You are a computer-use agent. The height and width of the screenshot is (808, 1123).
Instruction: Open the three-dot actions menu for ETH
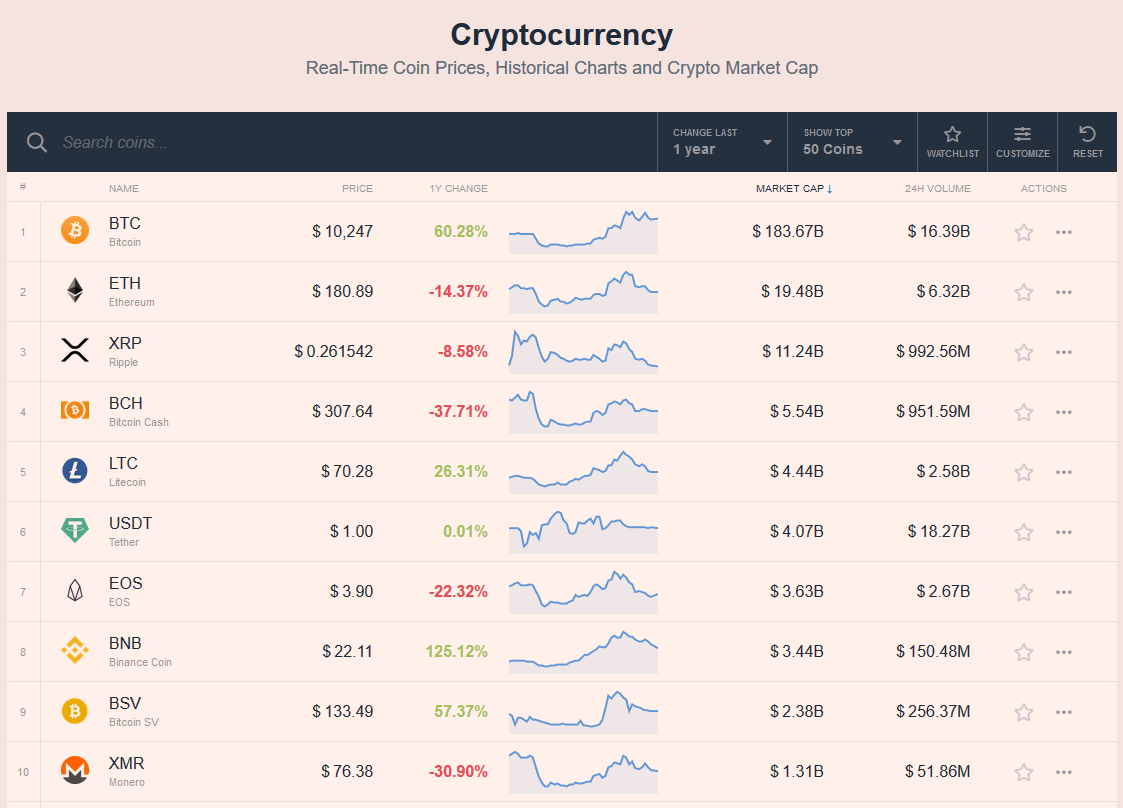(1063, 292)
